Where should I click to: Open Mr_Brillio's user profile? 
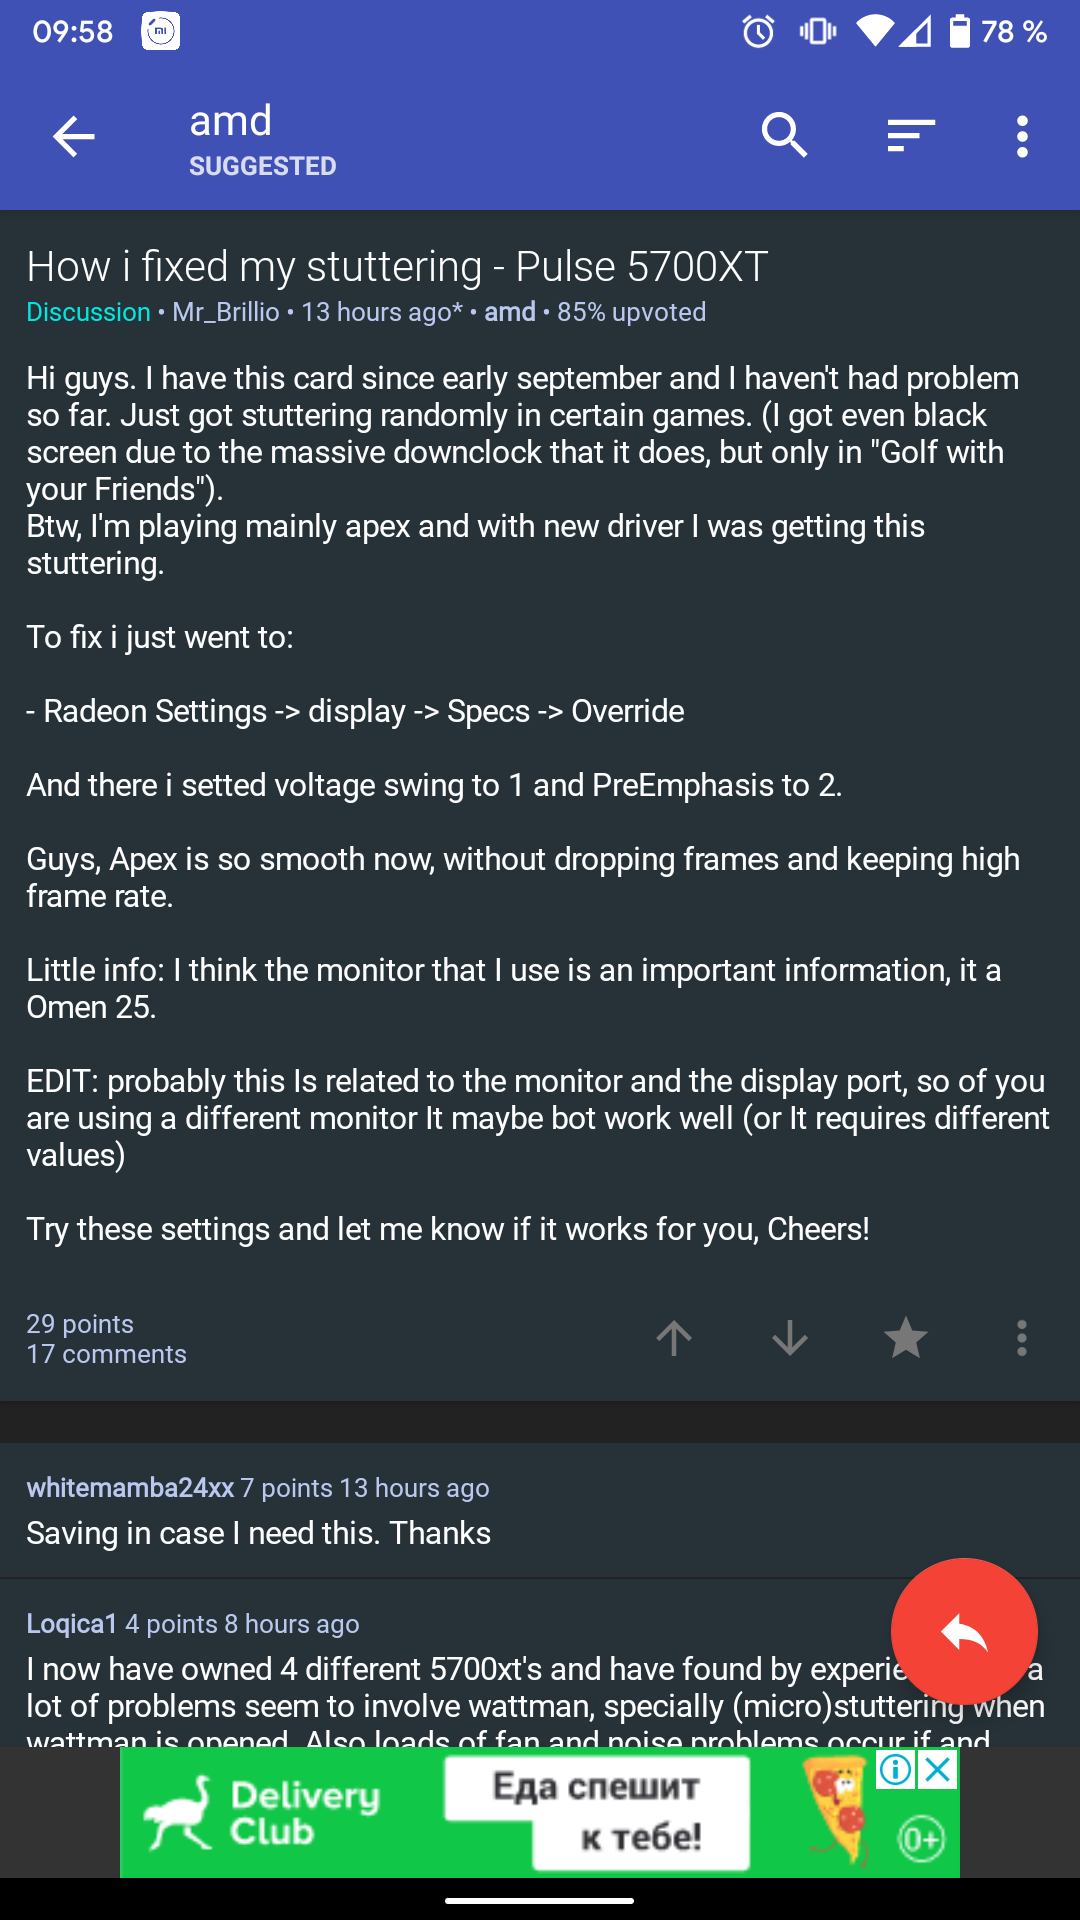coord(226,312)
